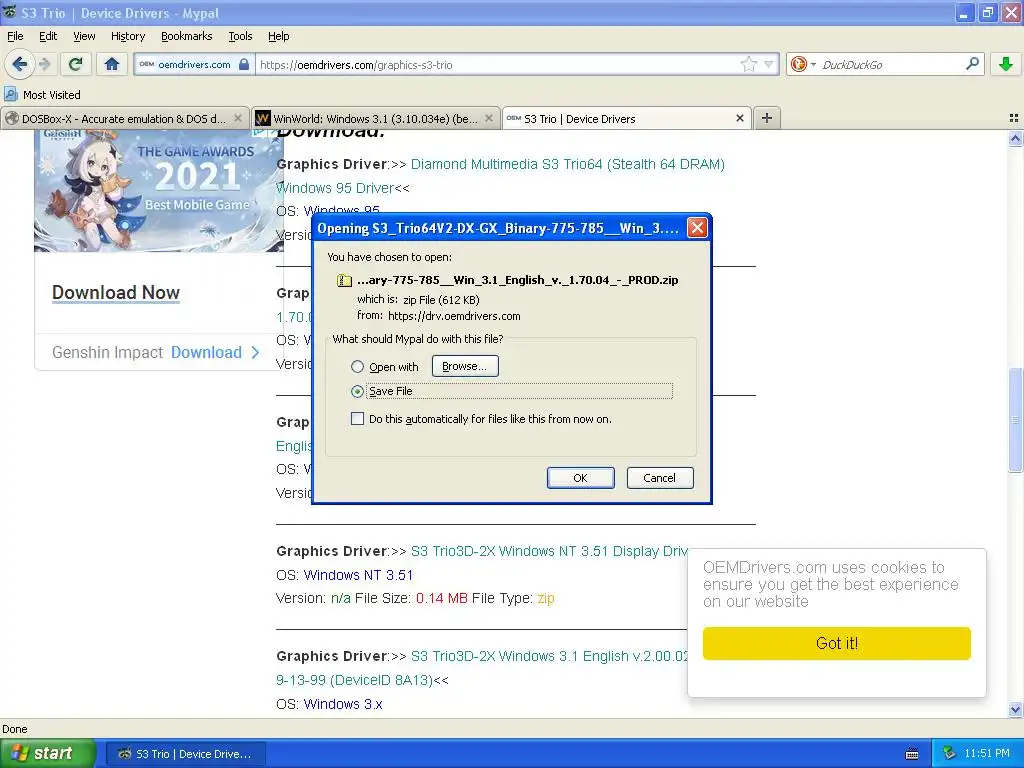Click Download Now in the ad
Screen dimensions: 1024x768
pos(116,293)
